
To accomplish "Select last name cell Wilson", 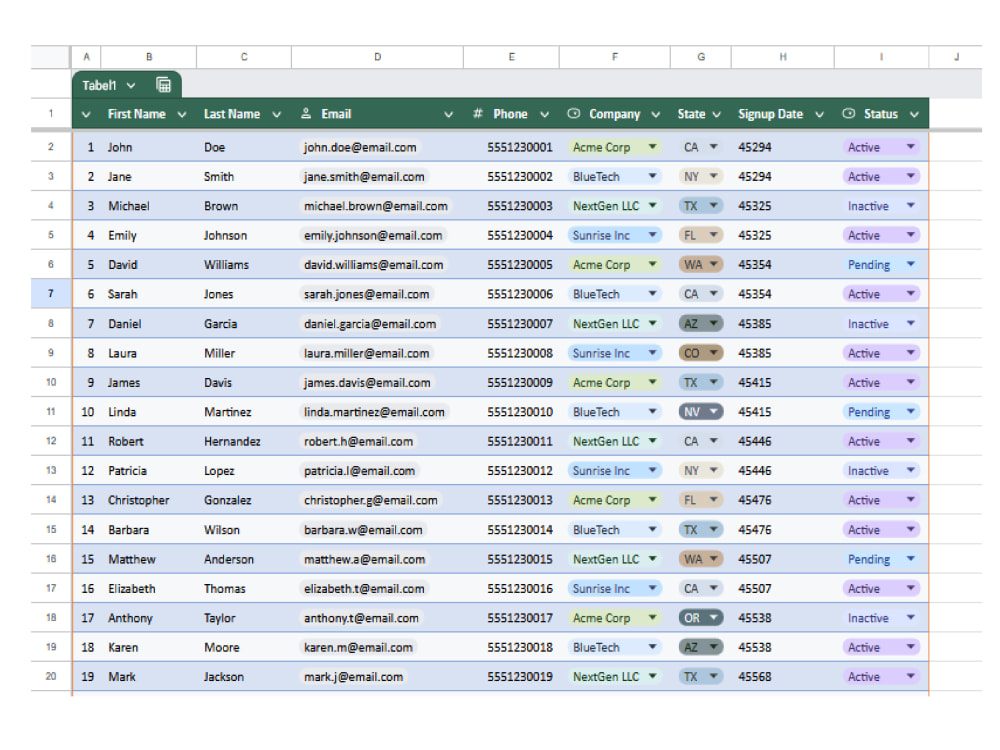I will coord(244,530).
